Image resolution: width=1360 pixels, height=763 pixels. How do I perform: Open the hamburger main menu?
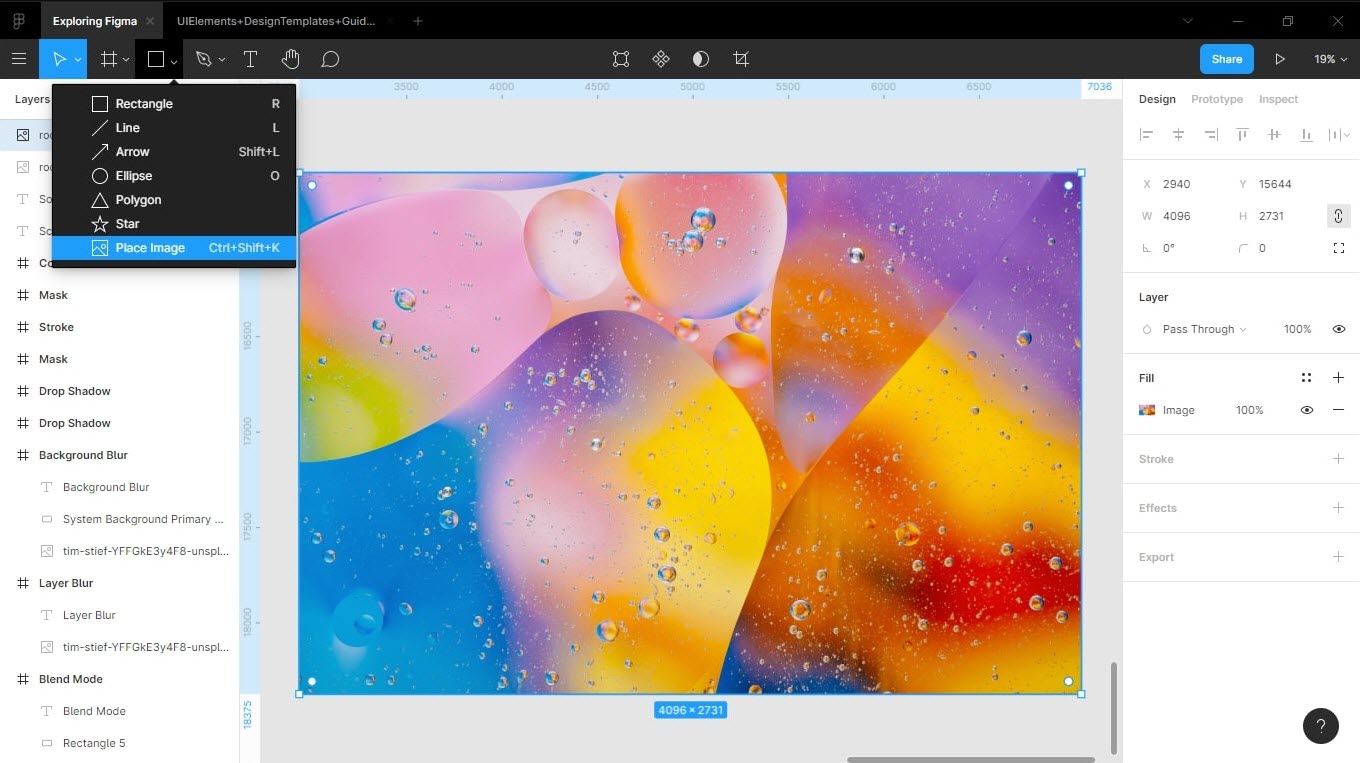[x=19, y=60]
